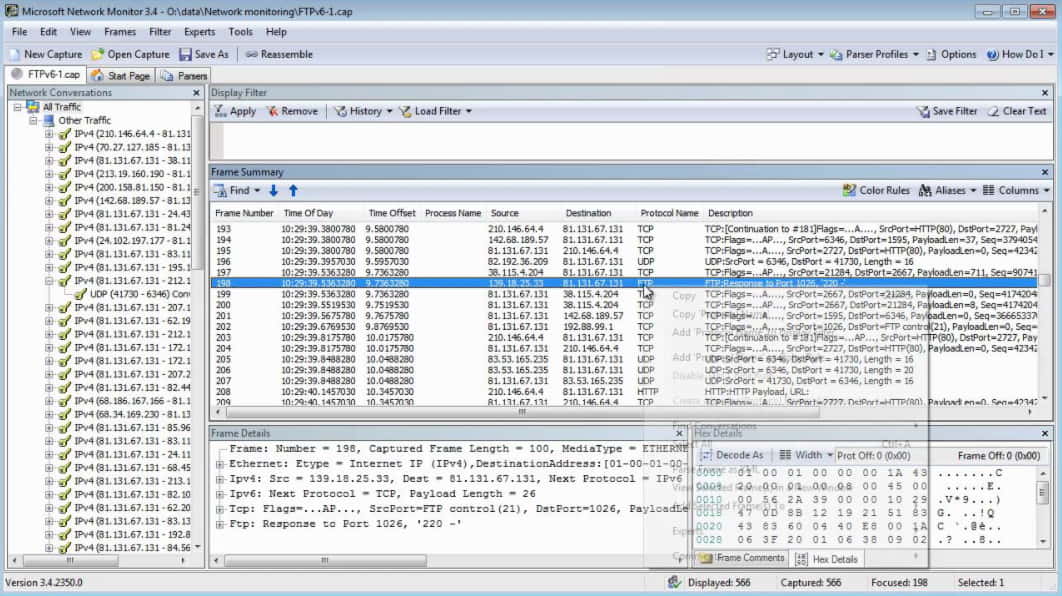The height and width of the screenshot is (596, 1062).
Task: Click the Options toolbar button
Action: pyautogui.click(x=951, y=54)
